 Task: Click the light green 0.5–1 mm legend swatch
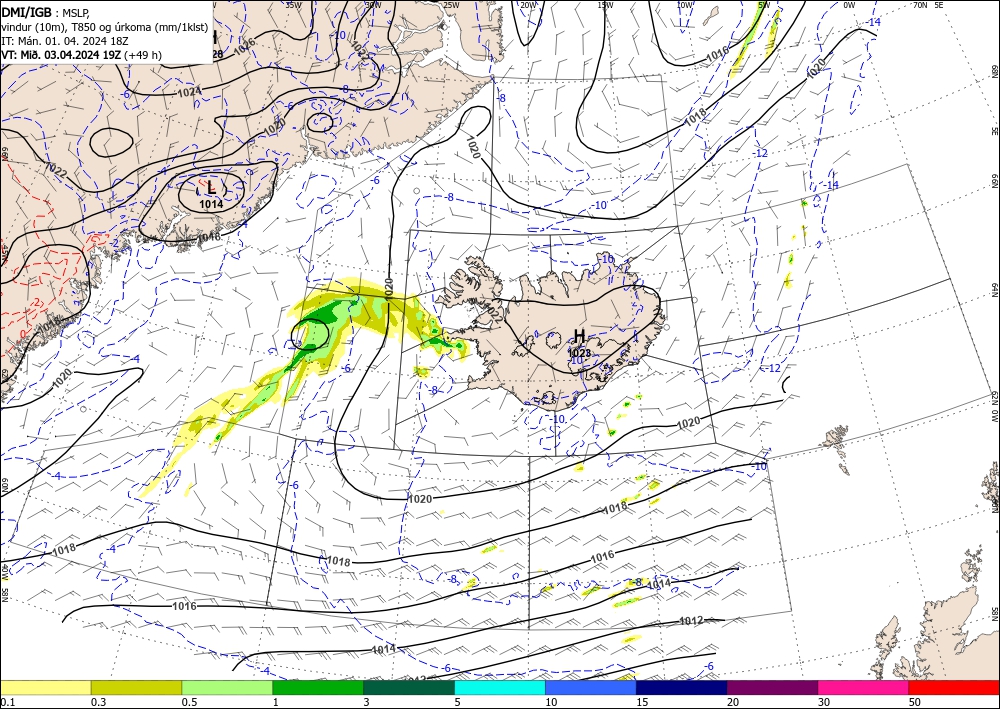[227, 687]
